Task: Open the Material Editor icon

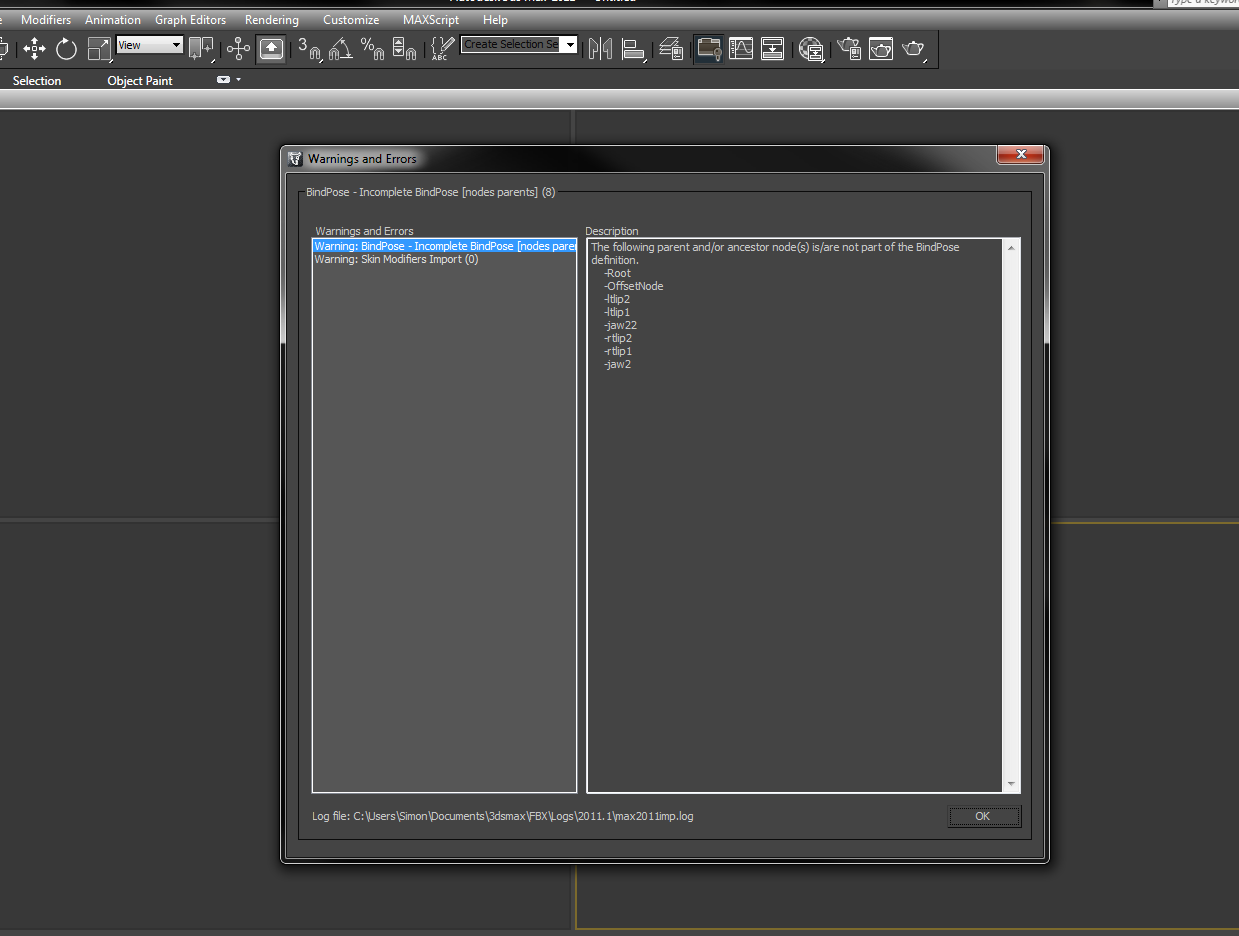Action: [x=813, y=48]
